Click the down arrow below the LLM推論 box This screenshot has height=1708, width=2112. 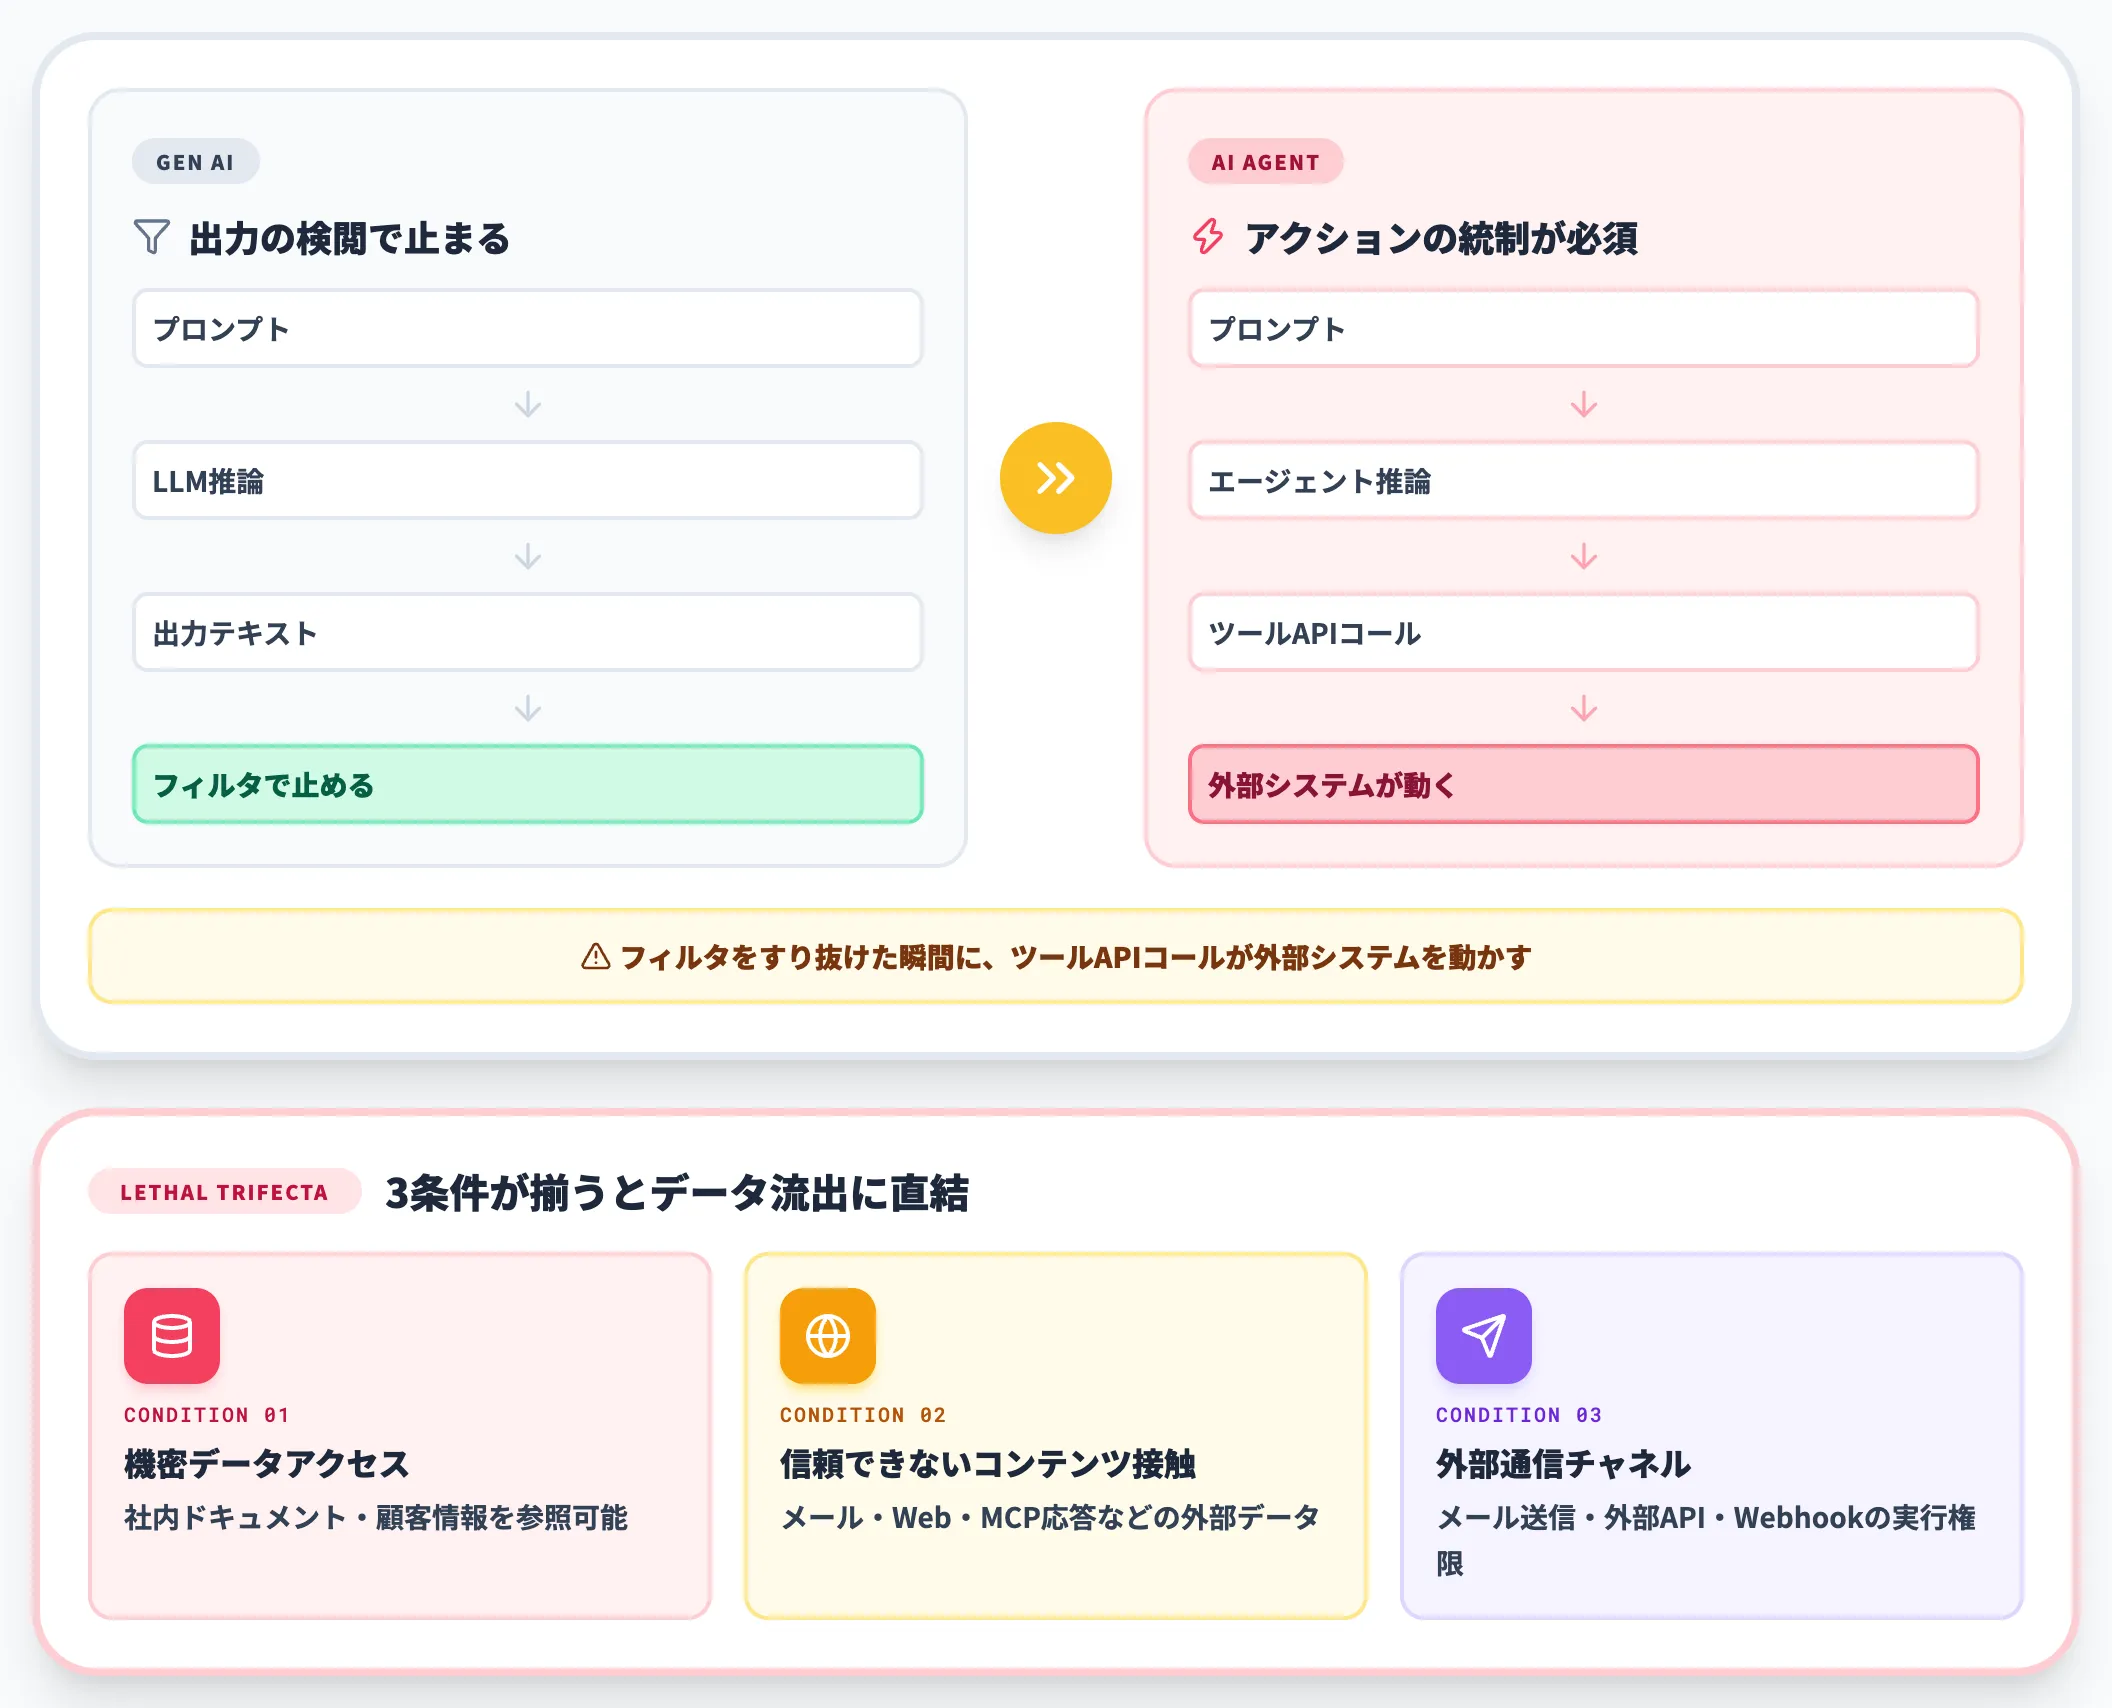(x=528, y=557)
